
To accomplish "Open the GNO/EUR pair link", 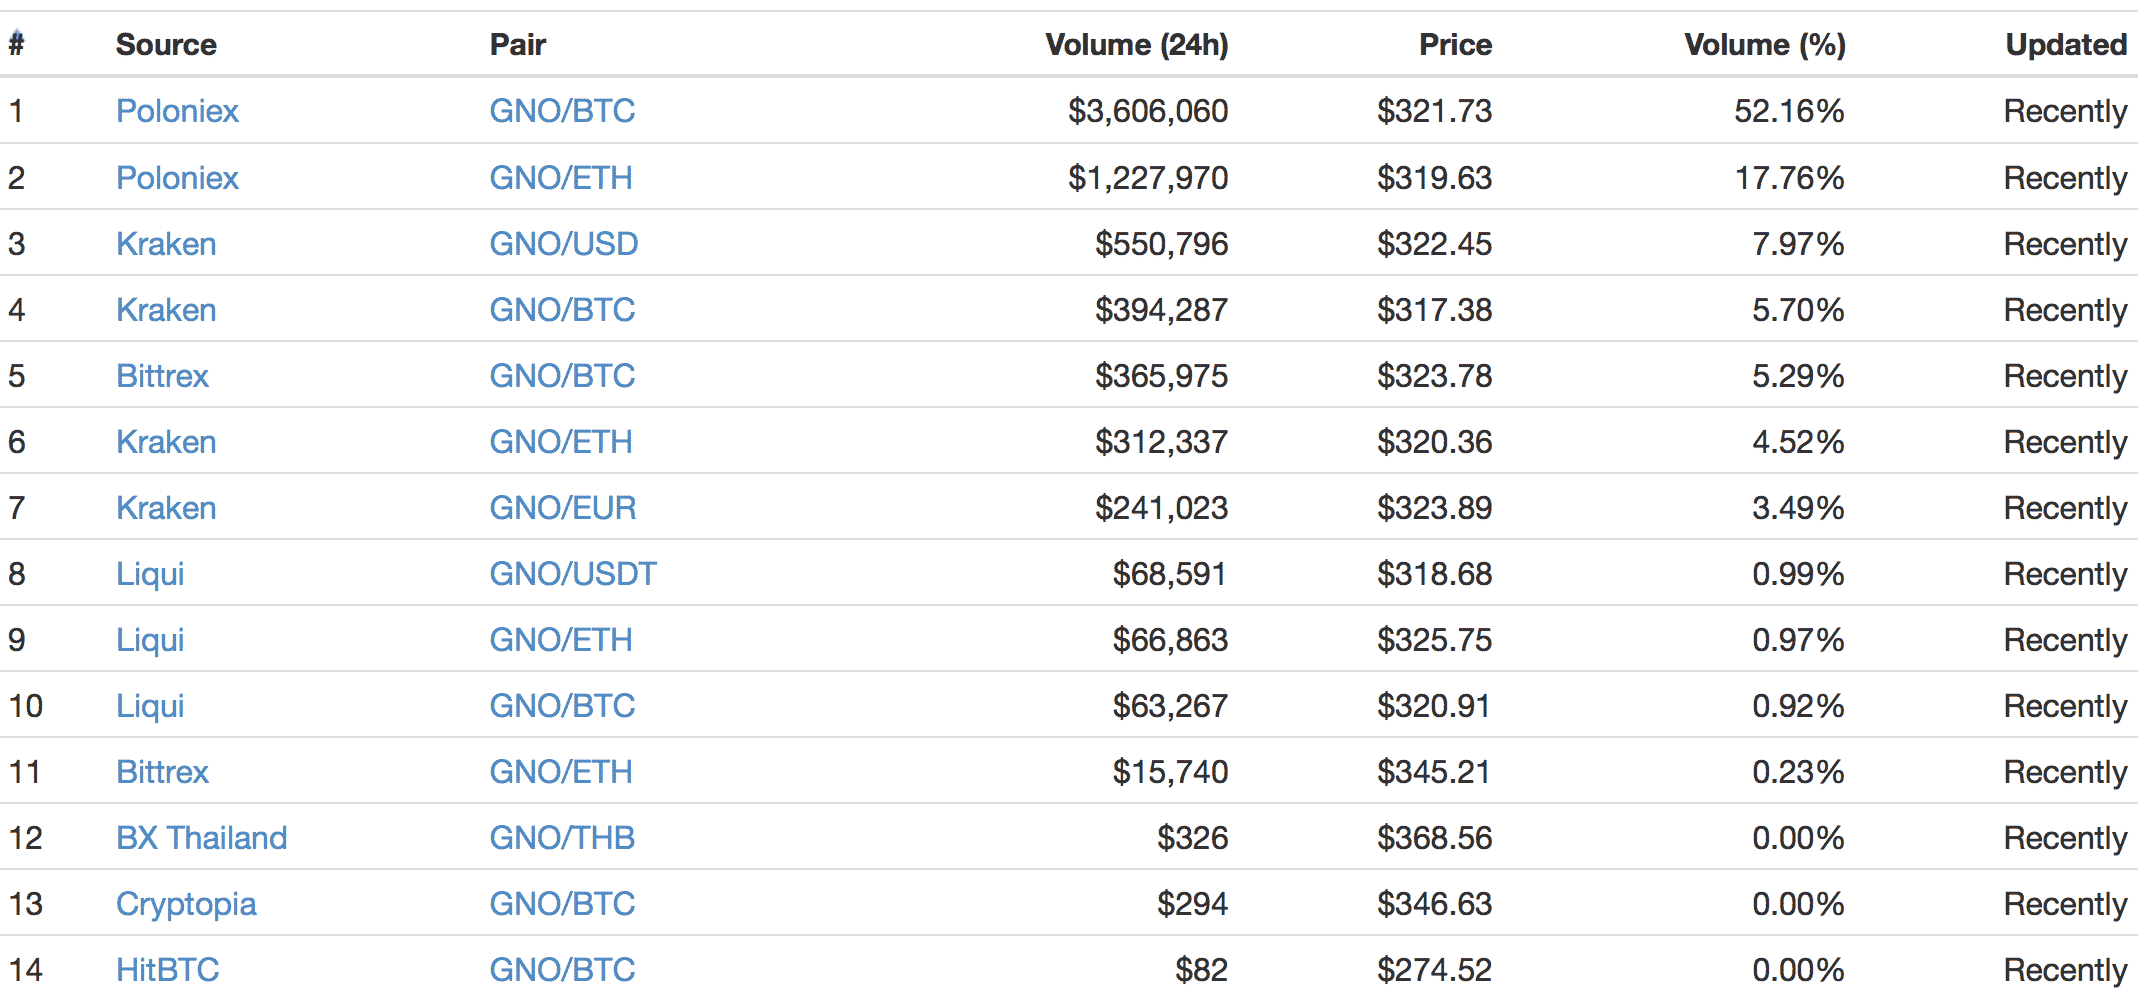I will coord(563,508).
